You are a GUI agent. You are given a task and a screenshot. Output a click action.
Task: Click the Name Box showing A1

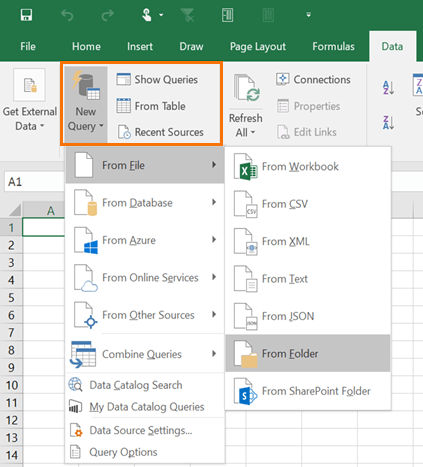[34, 182]
